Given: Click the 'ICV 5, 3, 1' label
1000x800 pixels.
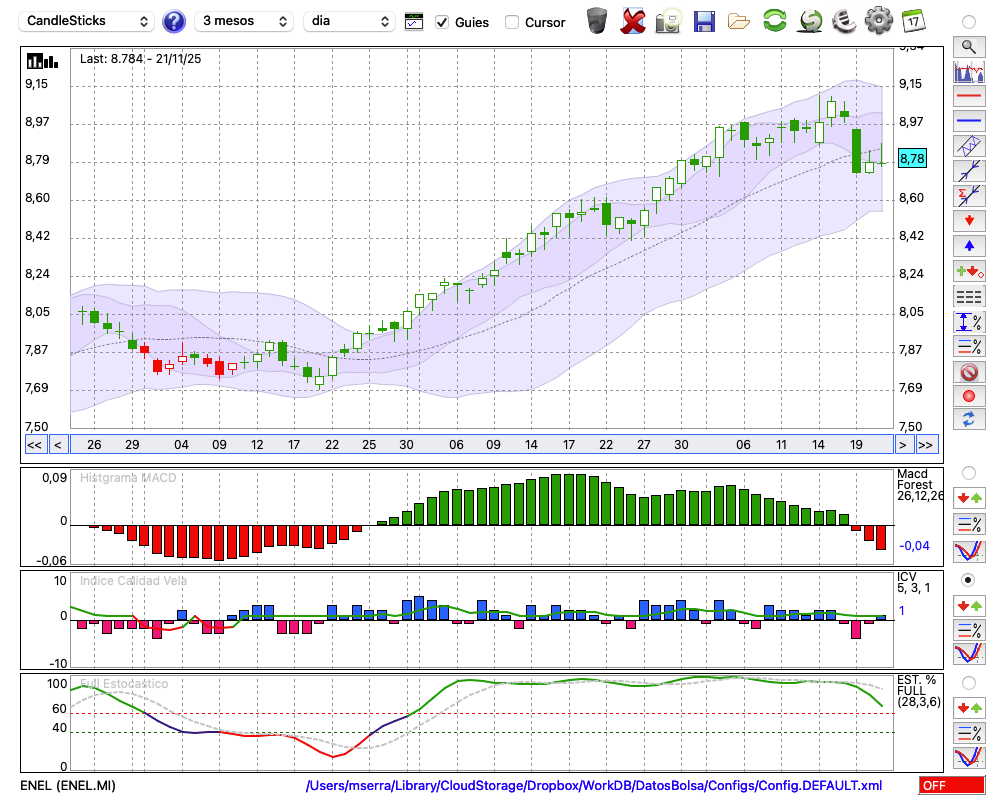Looking at the screenshot, I should (913, 582).
